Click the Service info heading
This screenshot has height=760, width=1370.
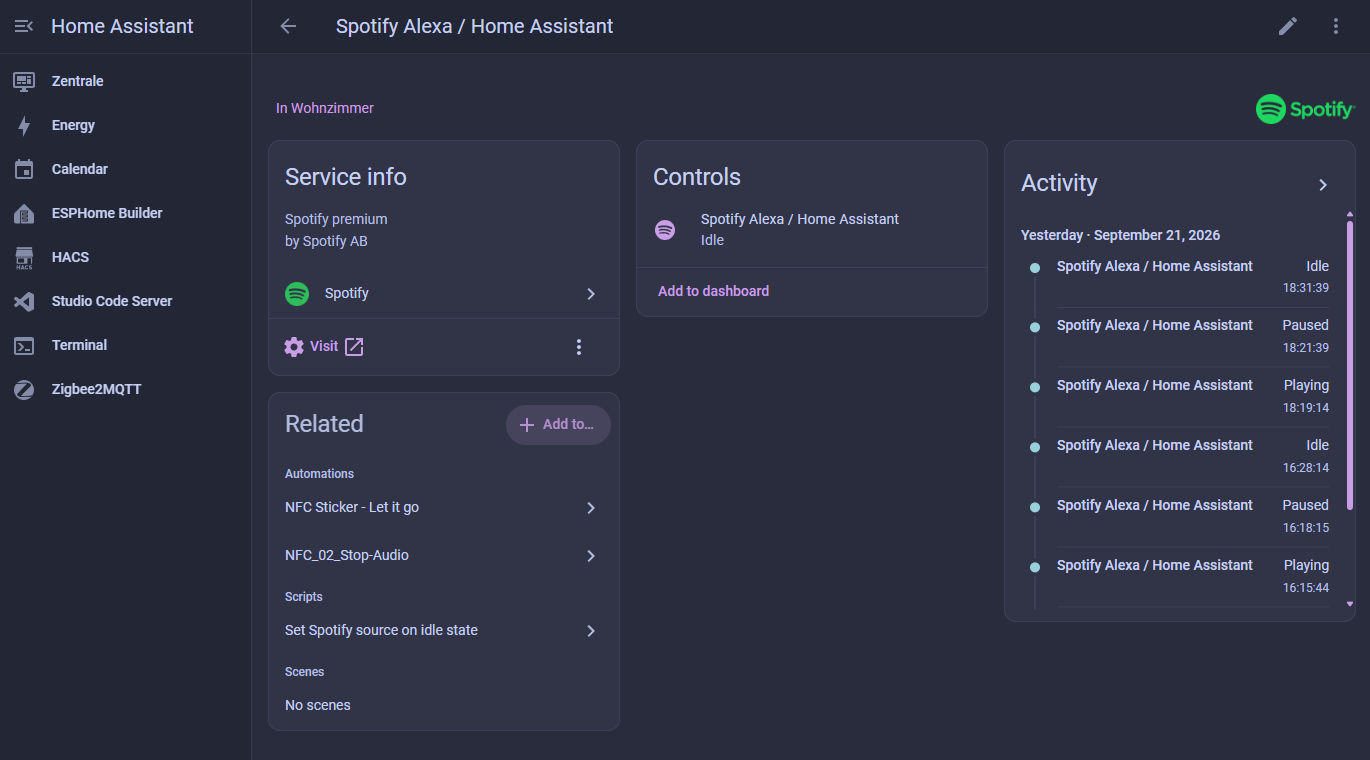point(346,177)
